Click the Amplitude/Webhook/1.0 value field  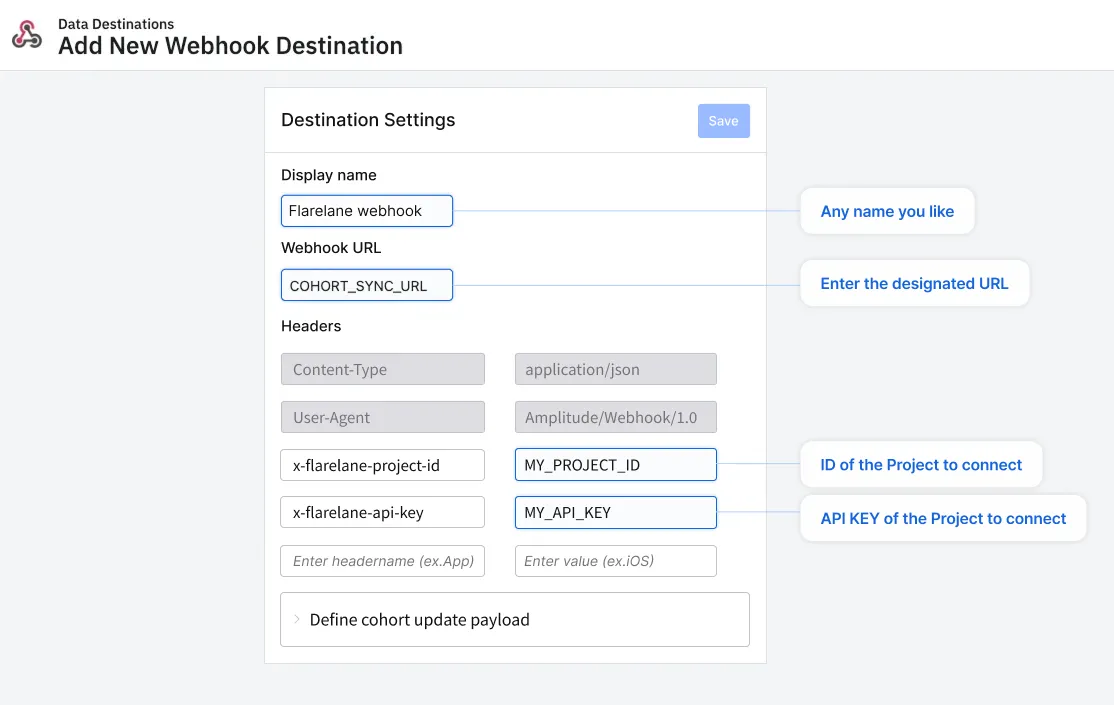(x=615, y=417)
